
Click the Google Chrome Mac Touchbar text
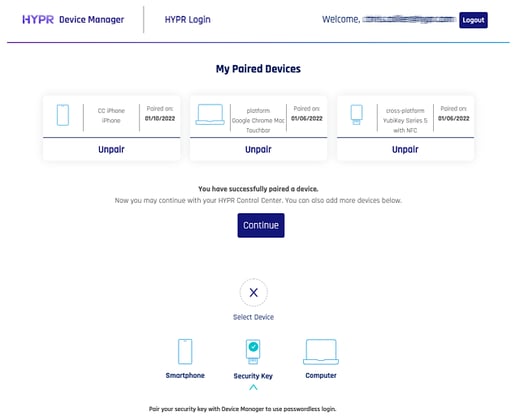coord(258,125)
